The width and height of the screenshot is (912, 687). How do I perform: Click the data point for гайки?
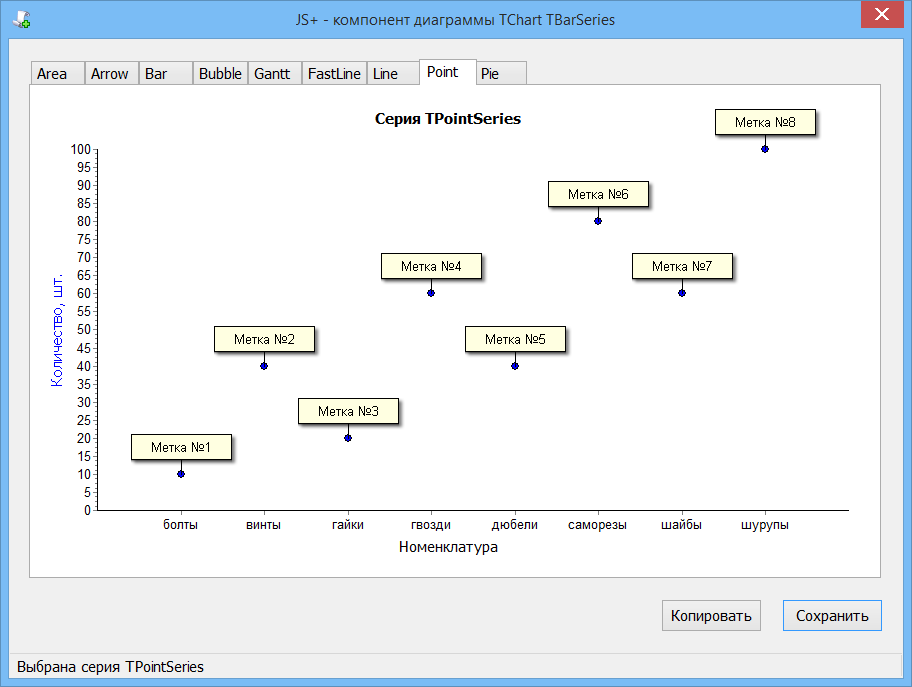348,438
